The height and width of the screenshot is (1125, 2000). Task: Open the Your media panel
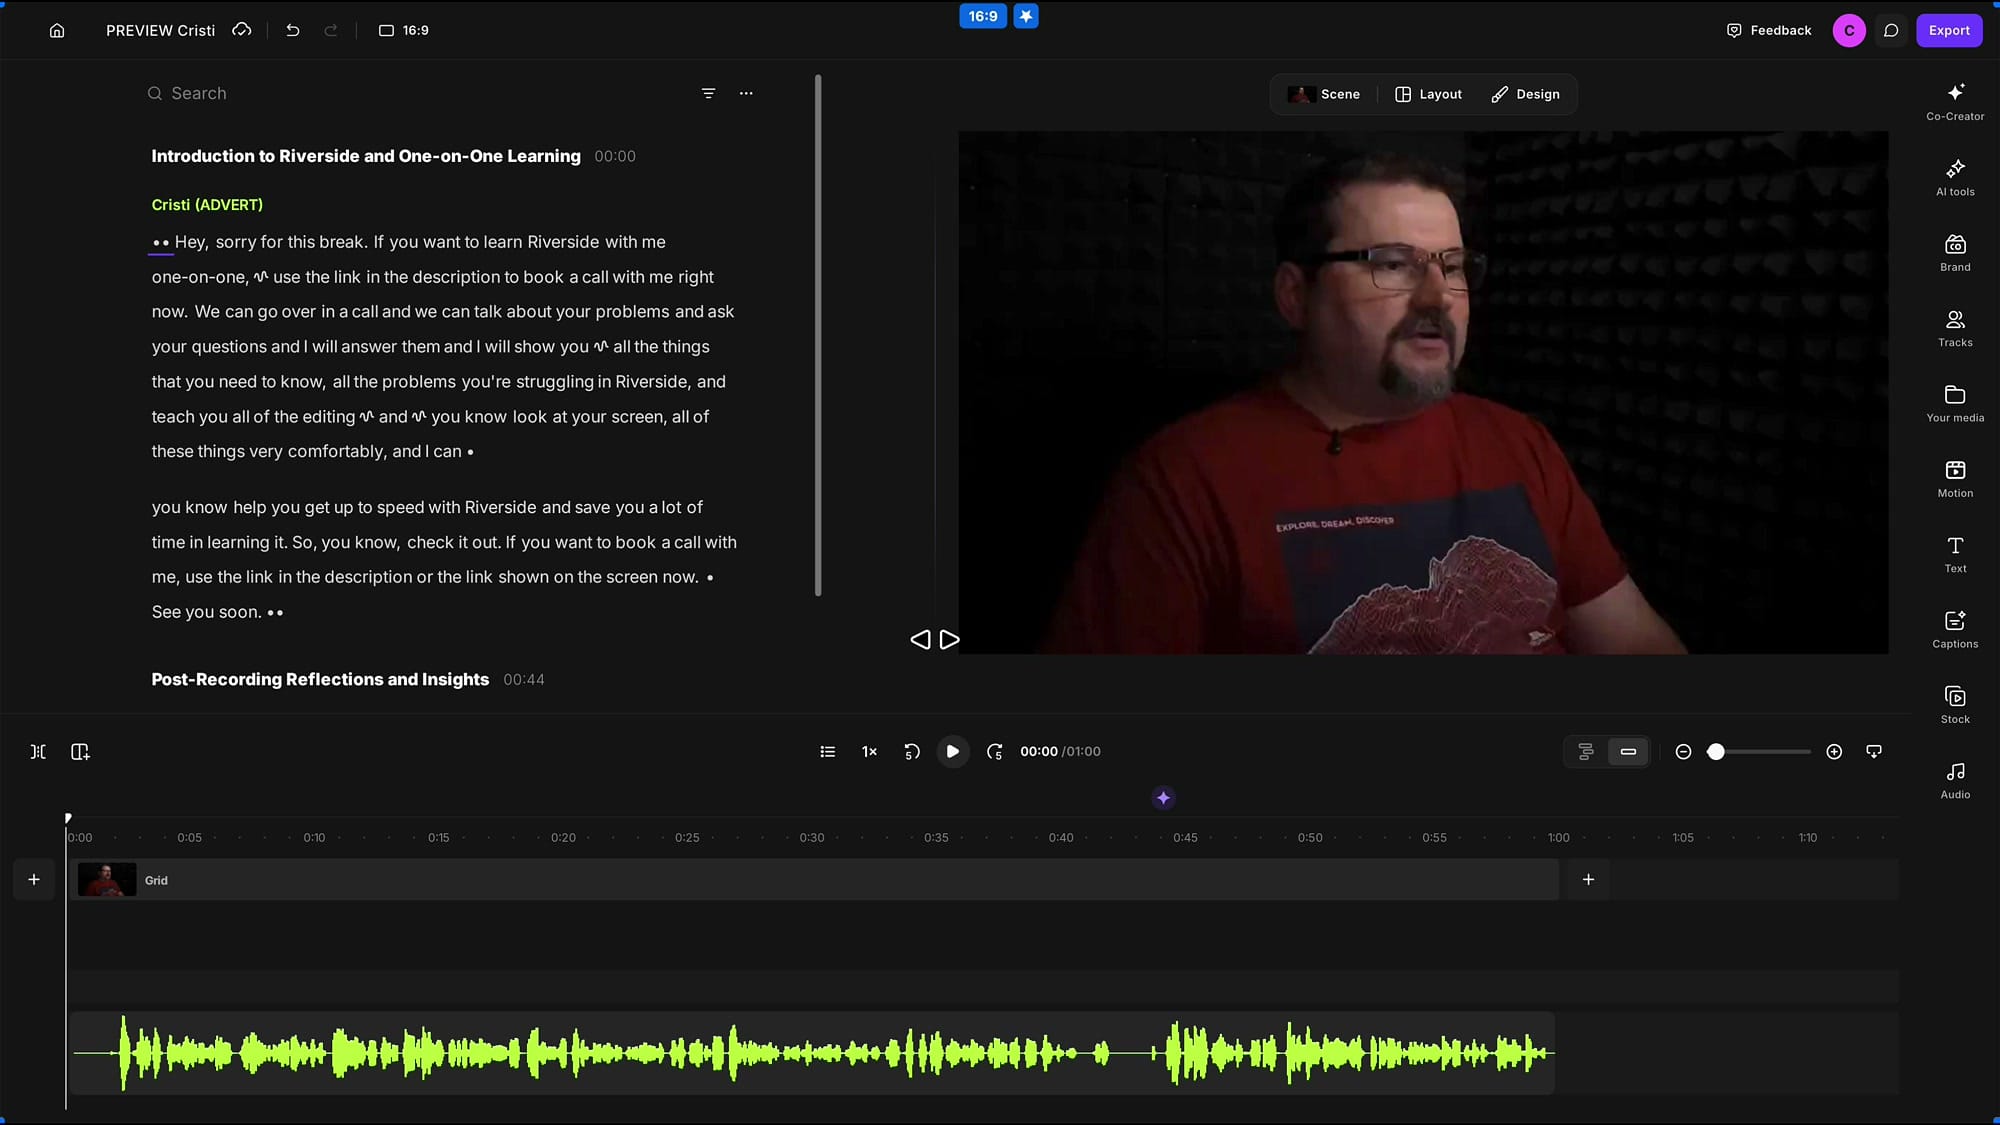(1955, 403)
